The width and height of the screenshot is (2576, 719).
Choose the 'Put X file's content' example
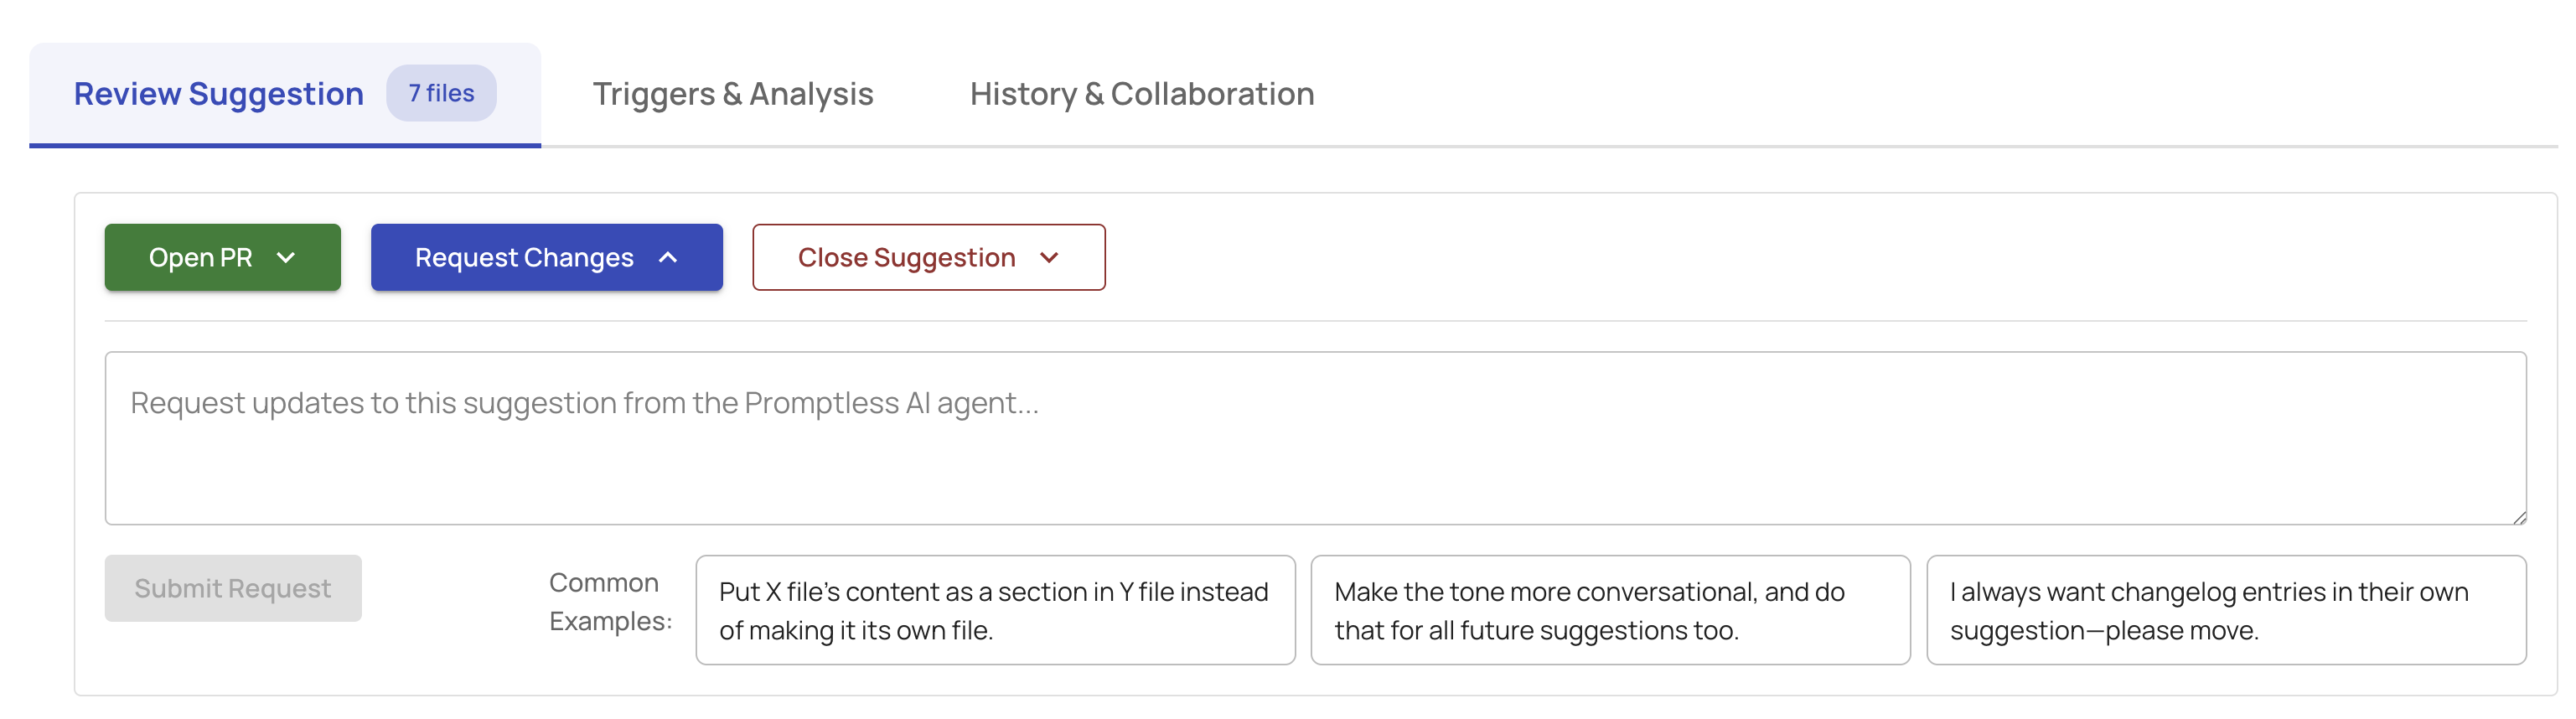(995, 610)
